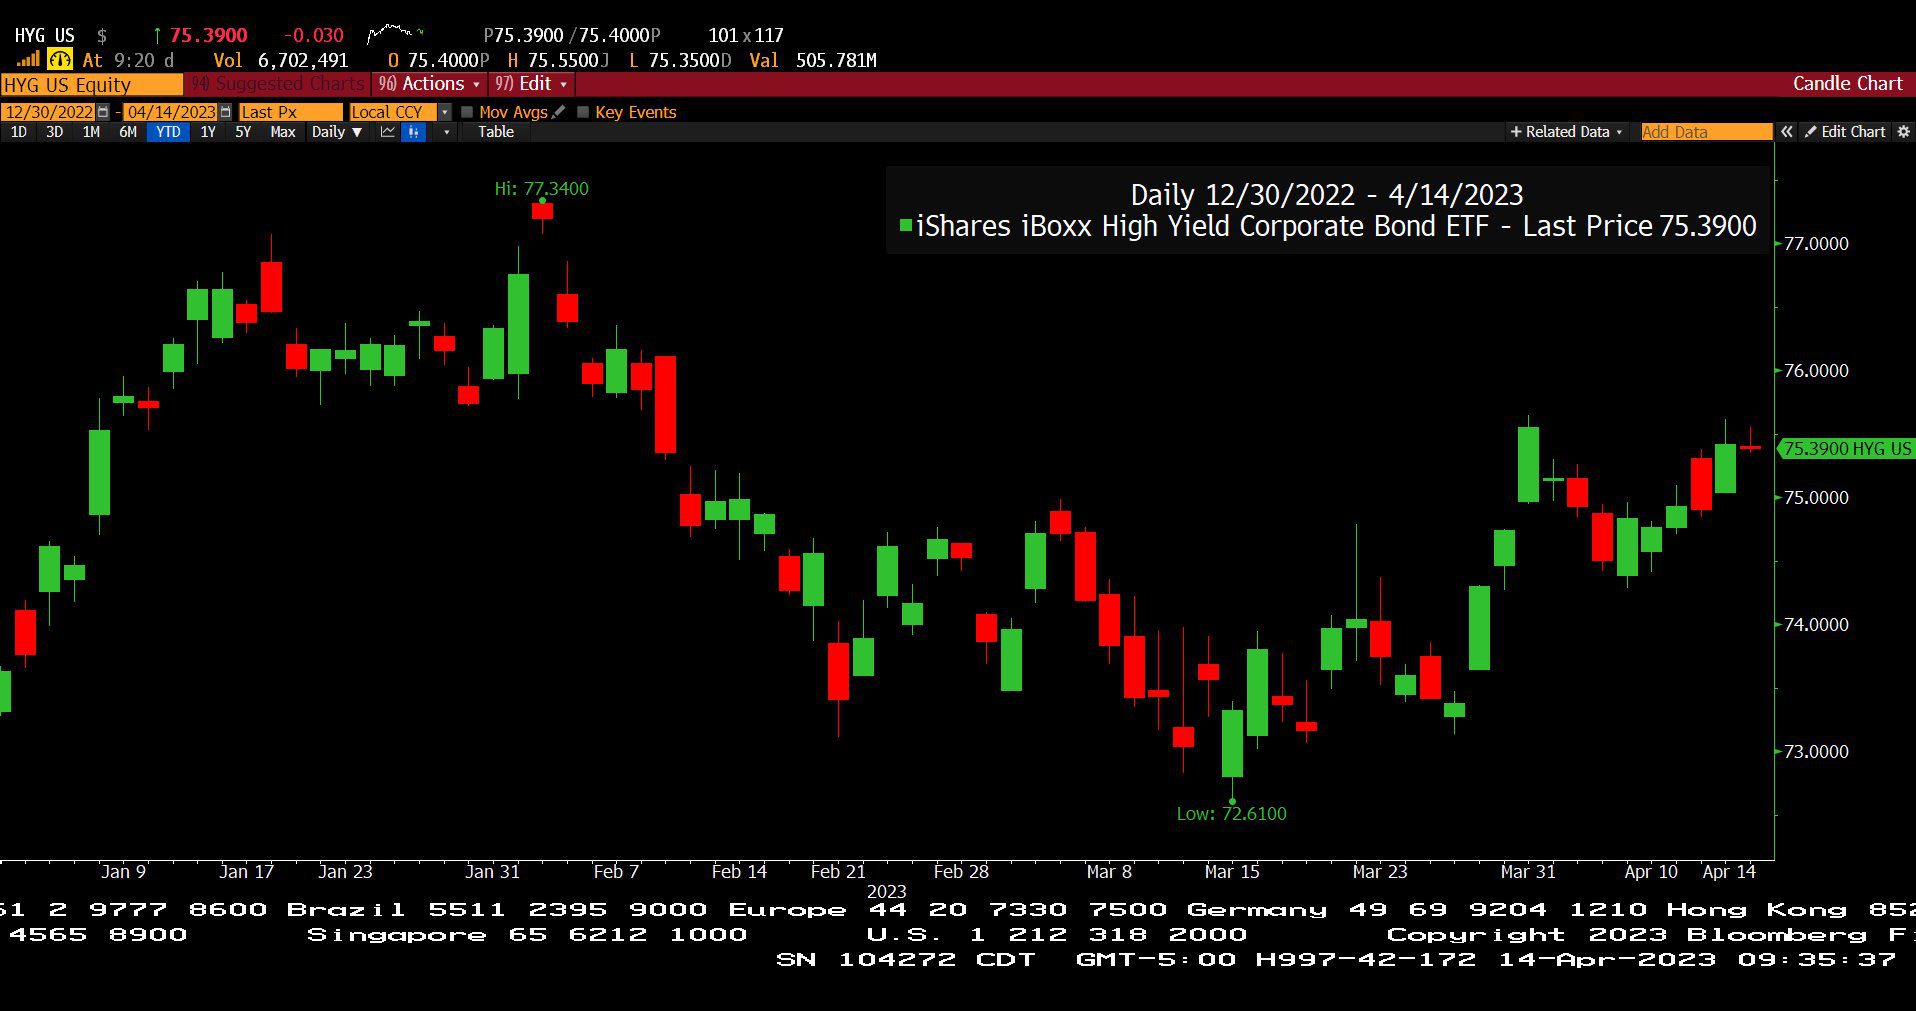Image resolution: width=1916 pixels, height=1011 pixels.
Task: Click the O 75.4000P open value
Action: [x=438, y=60]
